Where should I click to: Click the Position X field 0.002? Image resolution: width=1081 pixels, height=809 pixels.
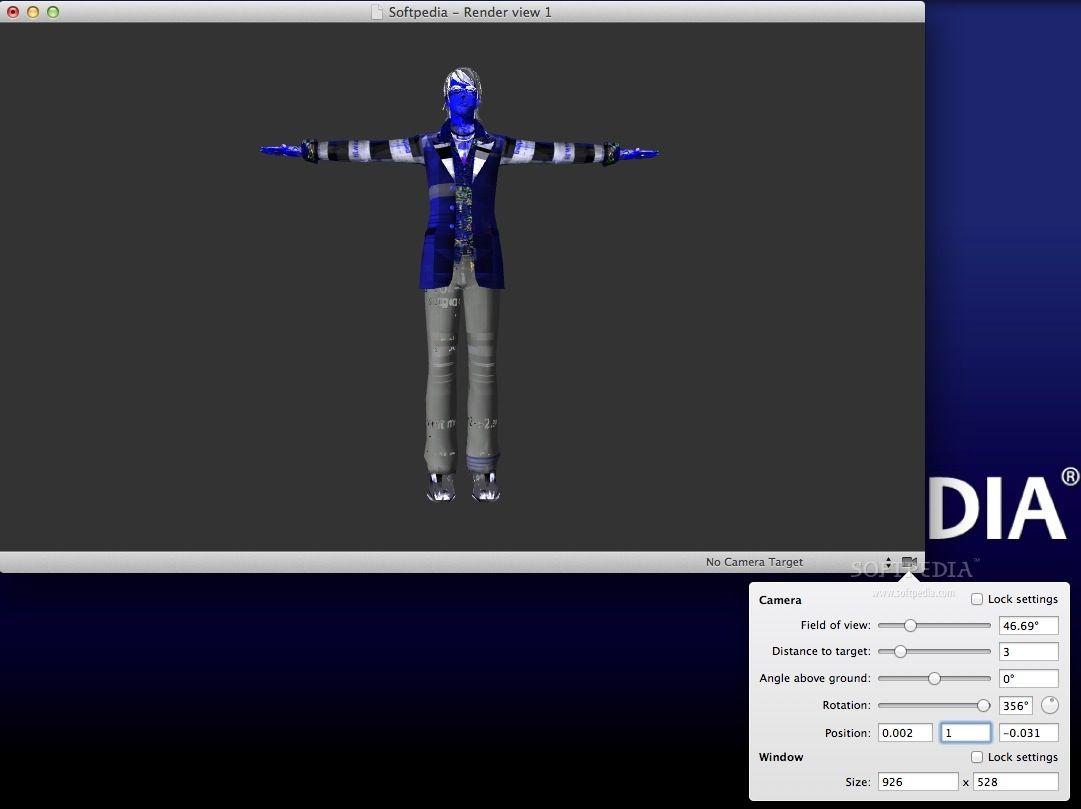tap(905, 732)
